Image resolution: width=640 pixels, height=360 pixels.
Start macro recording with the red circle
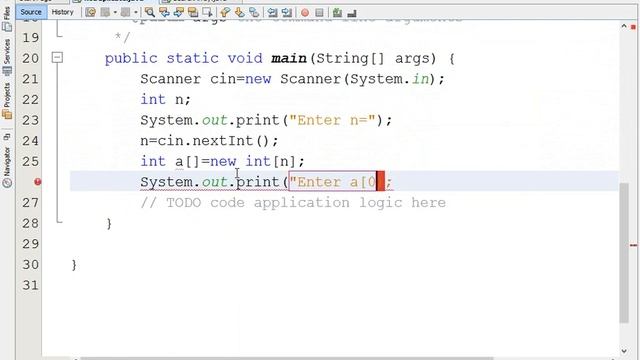tap(305, 13)
